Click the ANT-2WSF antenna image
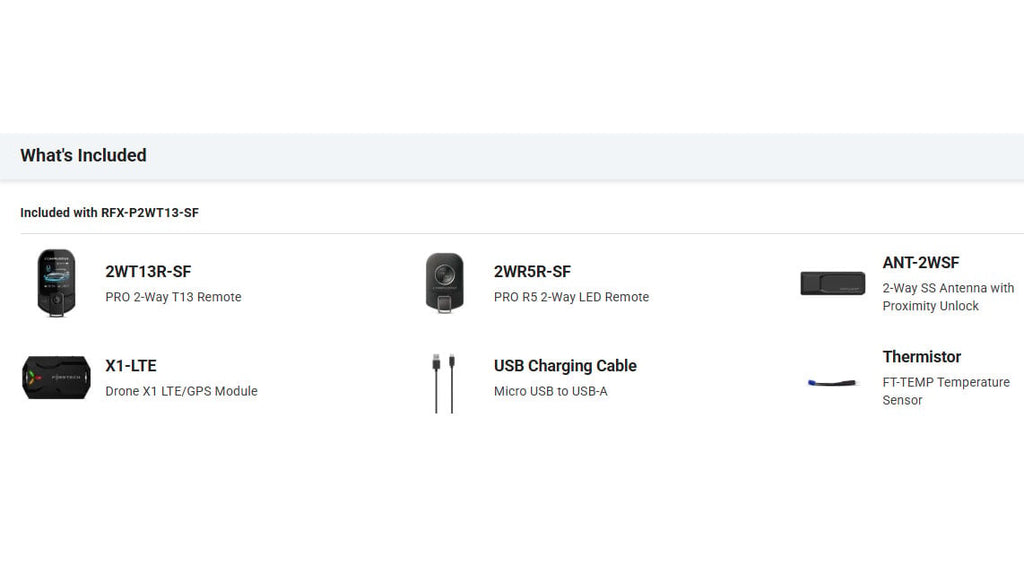This screenshot has height=583, width=1024. point(833,283)
